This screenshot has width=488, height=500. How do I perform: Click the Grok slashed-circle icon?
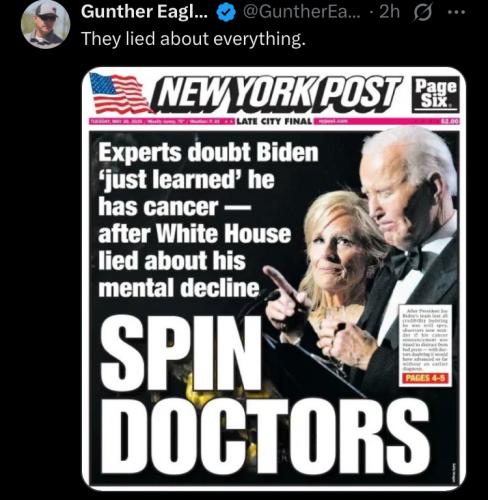point(422,13)
